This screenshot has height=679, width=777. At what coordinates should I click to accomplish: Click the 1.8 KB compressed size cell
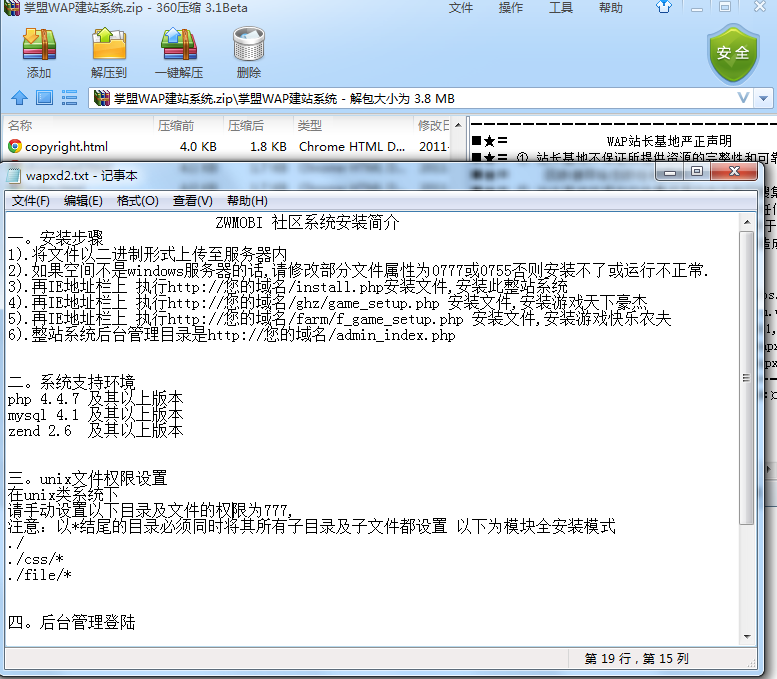click(x=268, y=147)
